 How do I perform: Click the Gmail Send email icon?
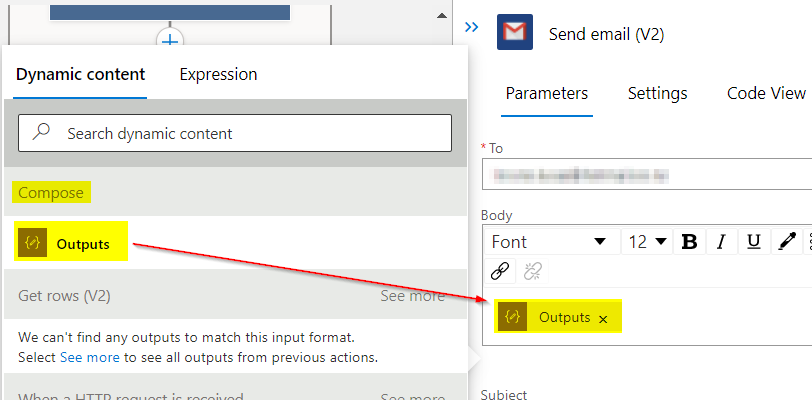[x=515, y=33]
